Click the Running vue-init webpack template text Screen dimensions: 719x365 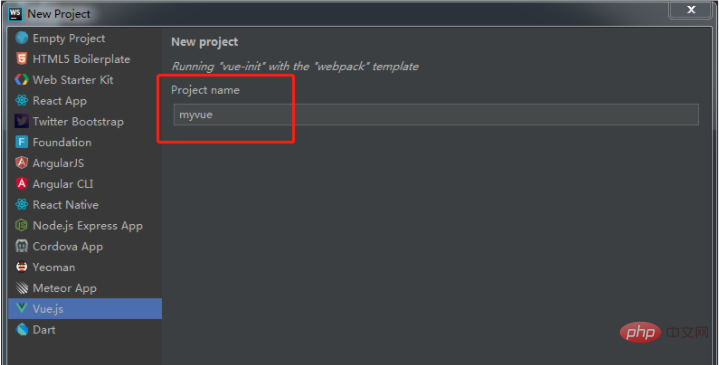pyautogui.click(x=295, y=66)
